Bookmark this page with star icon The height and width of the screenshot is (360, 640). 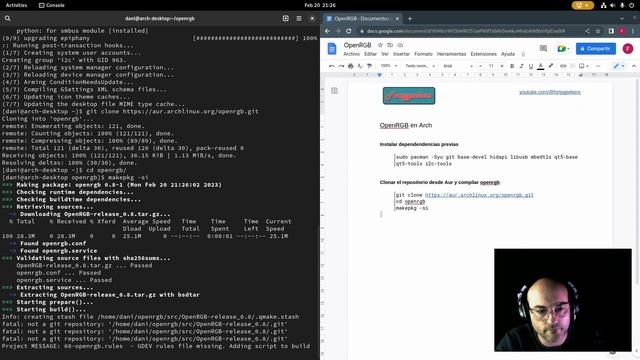(x=598, y=31)
